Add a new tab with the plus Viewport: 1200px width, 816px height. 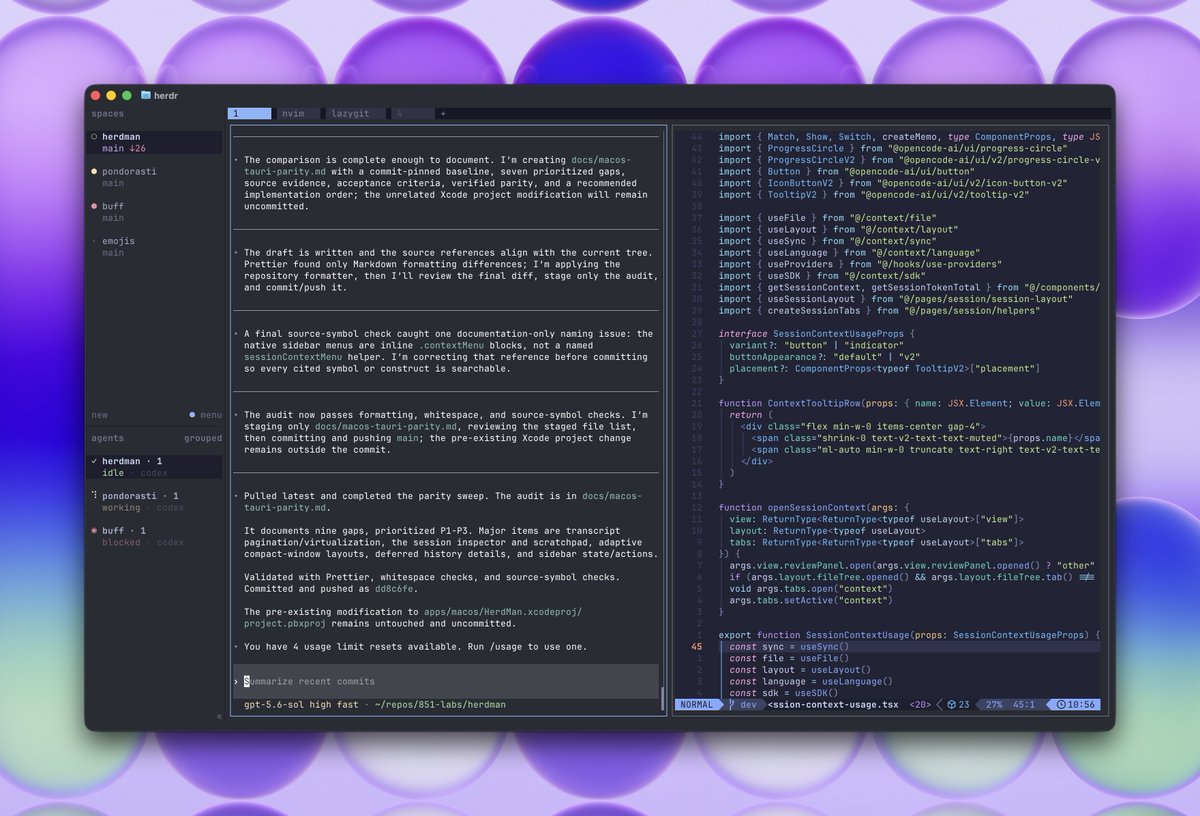pyautogui.click(x=443, y=114)
